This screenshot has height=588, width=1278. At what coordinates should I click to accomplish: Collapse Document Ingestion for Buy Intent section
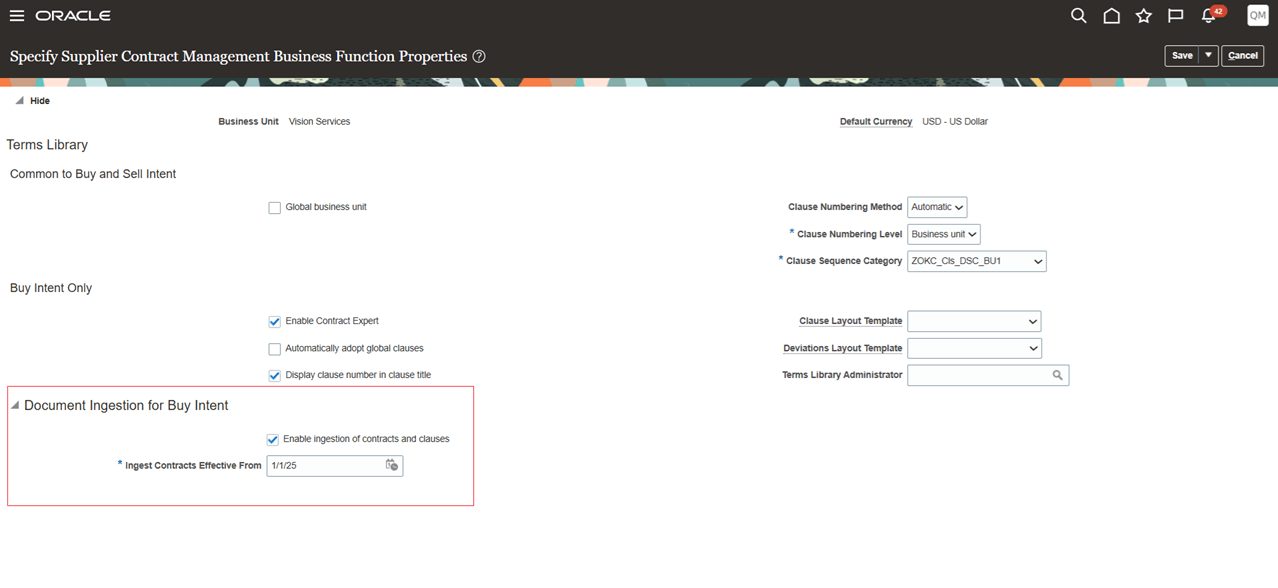pyautogui.click(x=15, y=406)
